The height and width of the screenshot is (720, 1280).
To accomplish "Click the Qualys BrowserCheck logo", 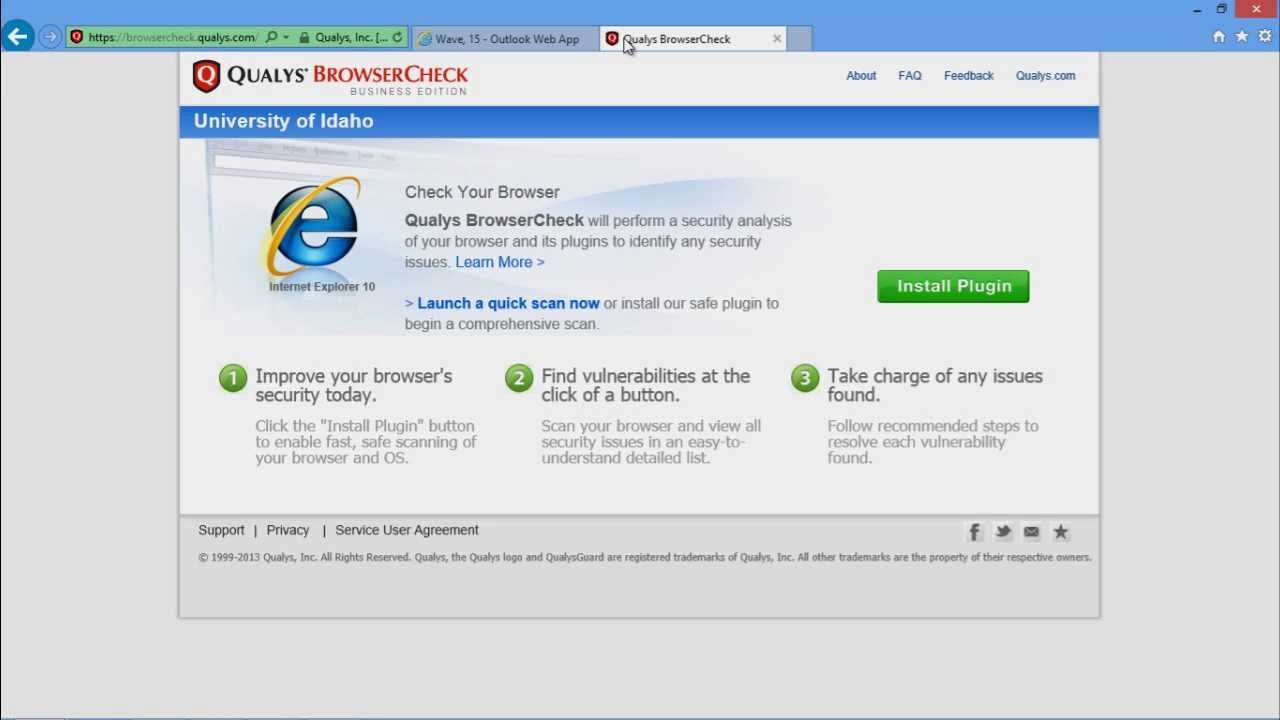I will pos(330,78).
